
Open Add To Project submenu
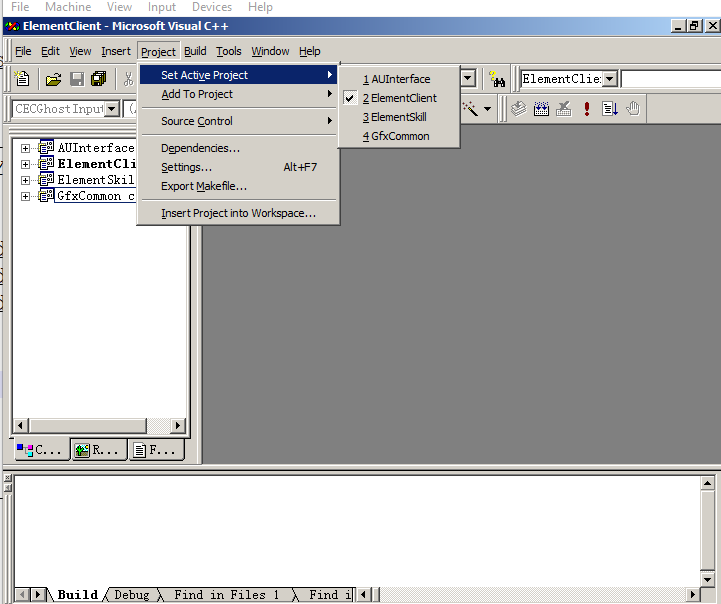click(238, 94)
